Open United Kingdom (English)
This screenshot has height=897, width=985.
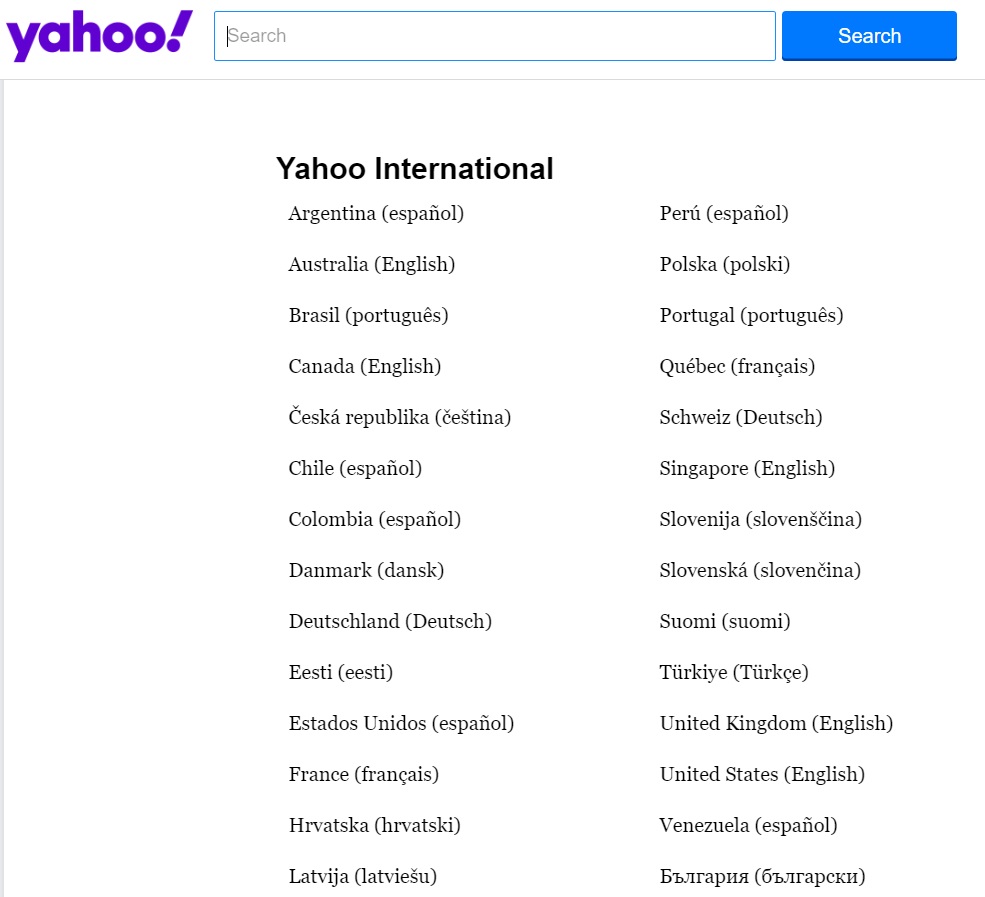coord(776,723)
